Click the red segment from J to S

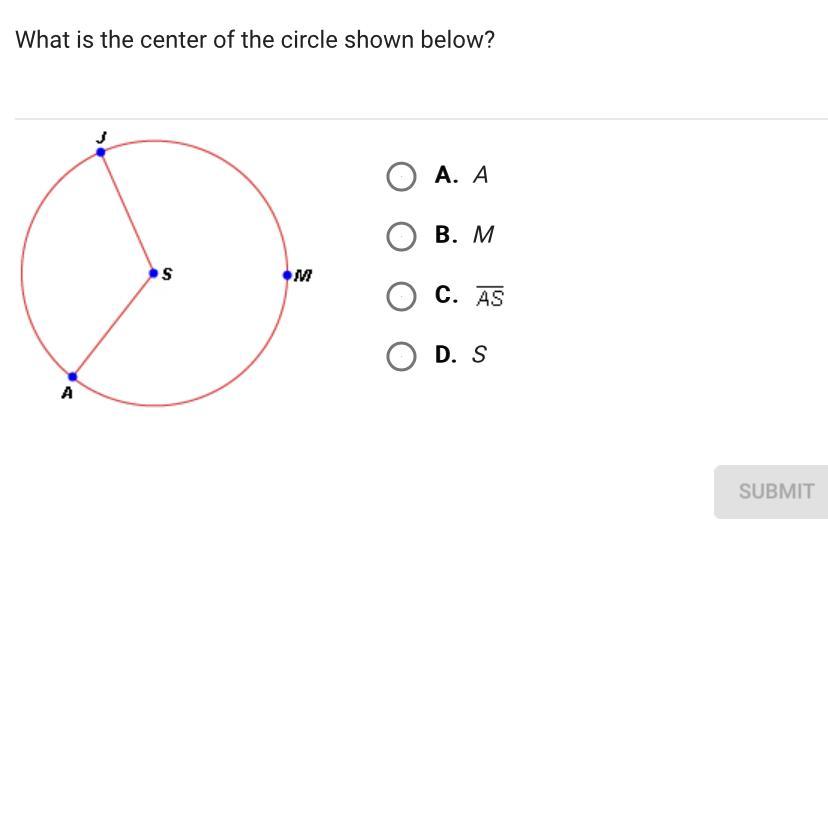pyautogui.click(x=127, y=213)
